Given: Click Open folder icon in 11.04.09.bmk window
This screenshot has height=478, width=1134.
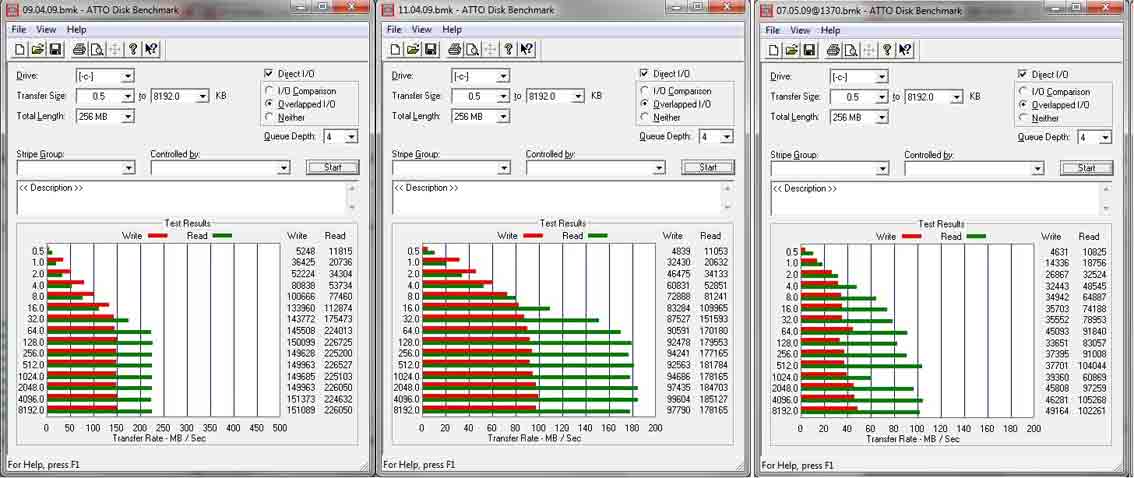Looking at the screenshot, I should pyautogui.click(x=413, y=49).
